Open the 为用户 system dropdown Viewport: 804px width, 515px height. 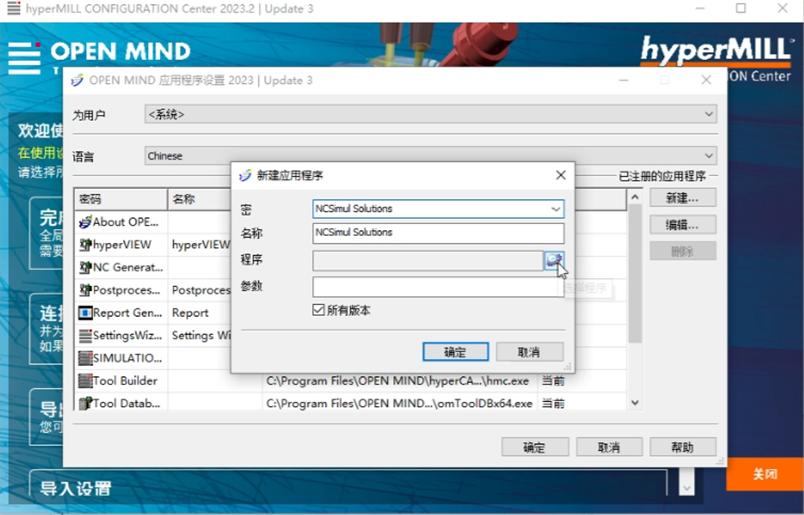pyautogui.click(x=430, y=114)
